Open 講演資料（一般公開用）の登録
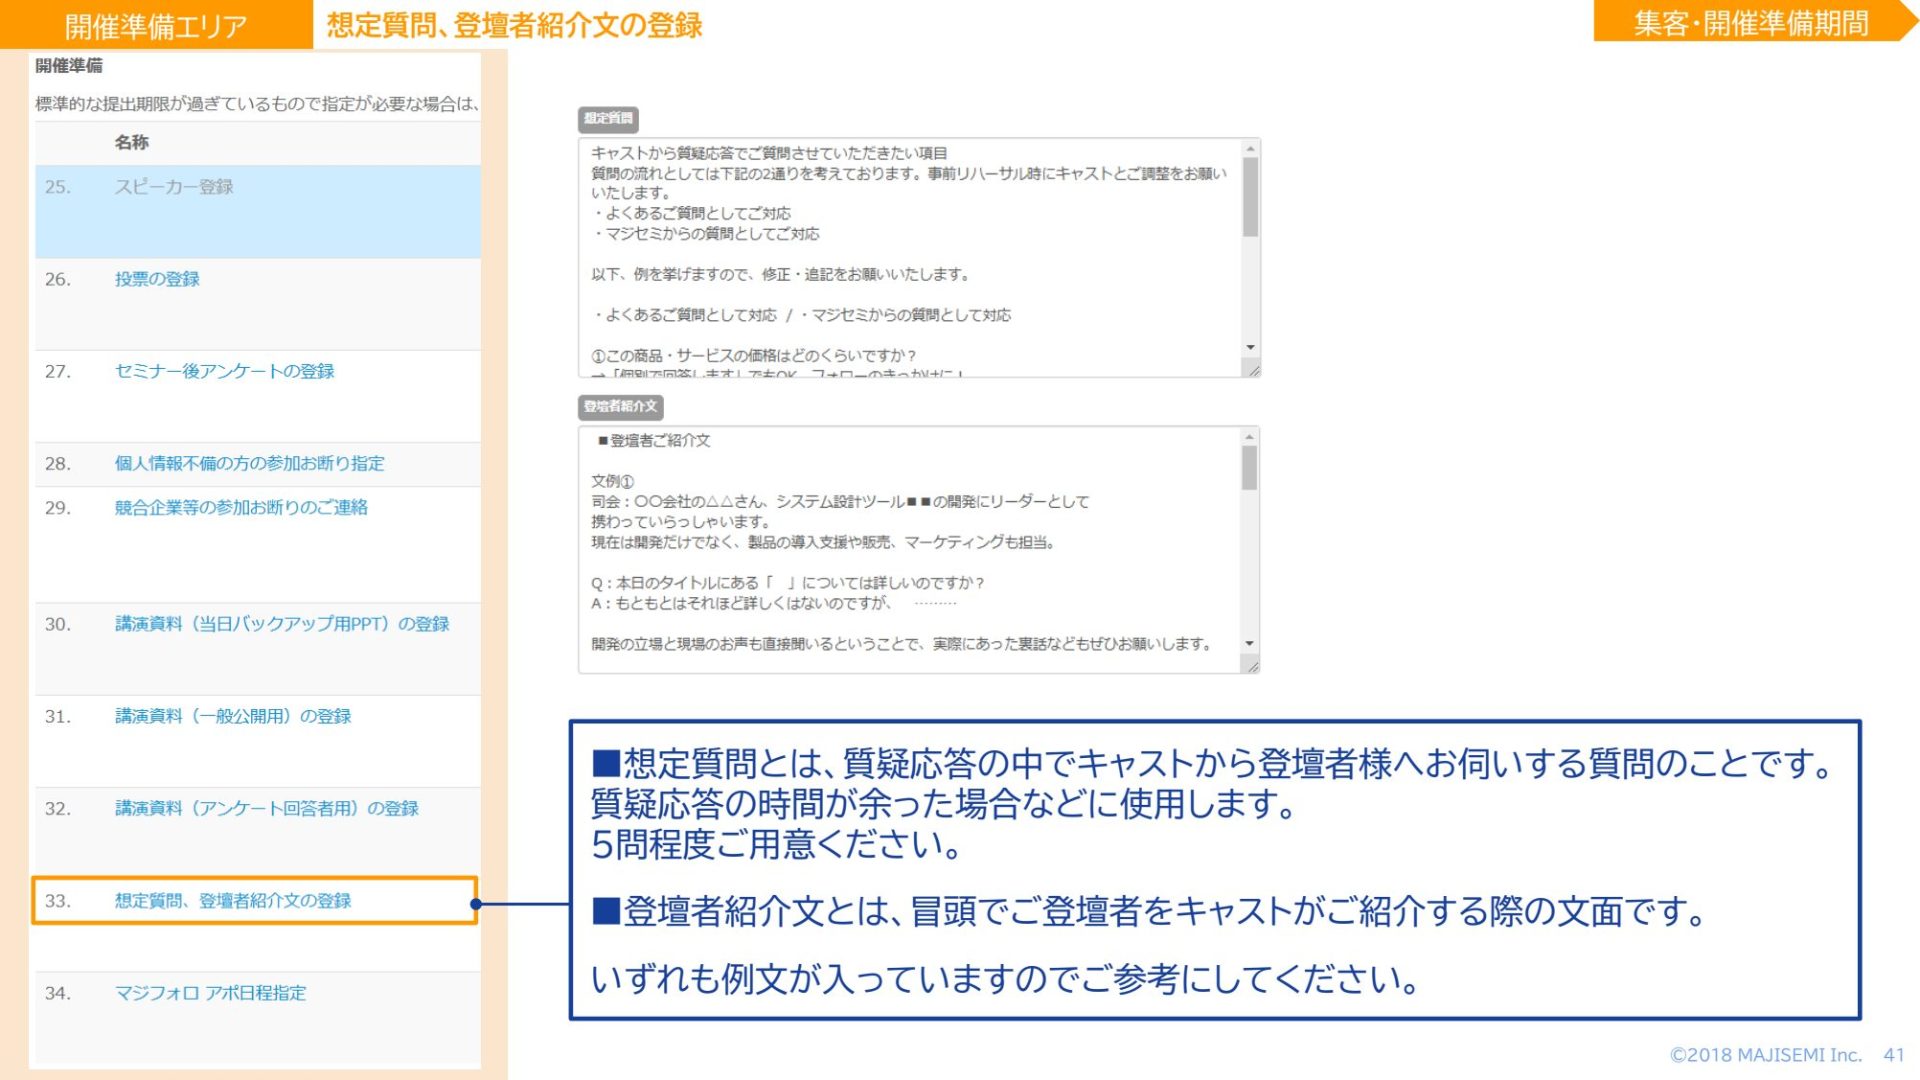This screenshot has width=1920, height=1080. 233,716
